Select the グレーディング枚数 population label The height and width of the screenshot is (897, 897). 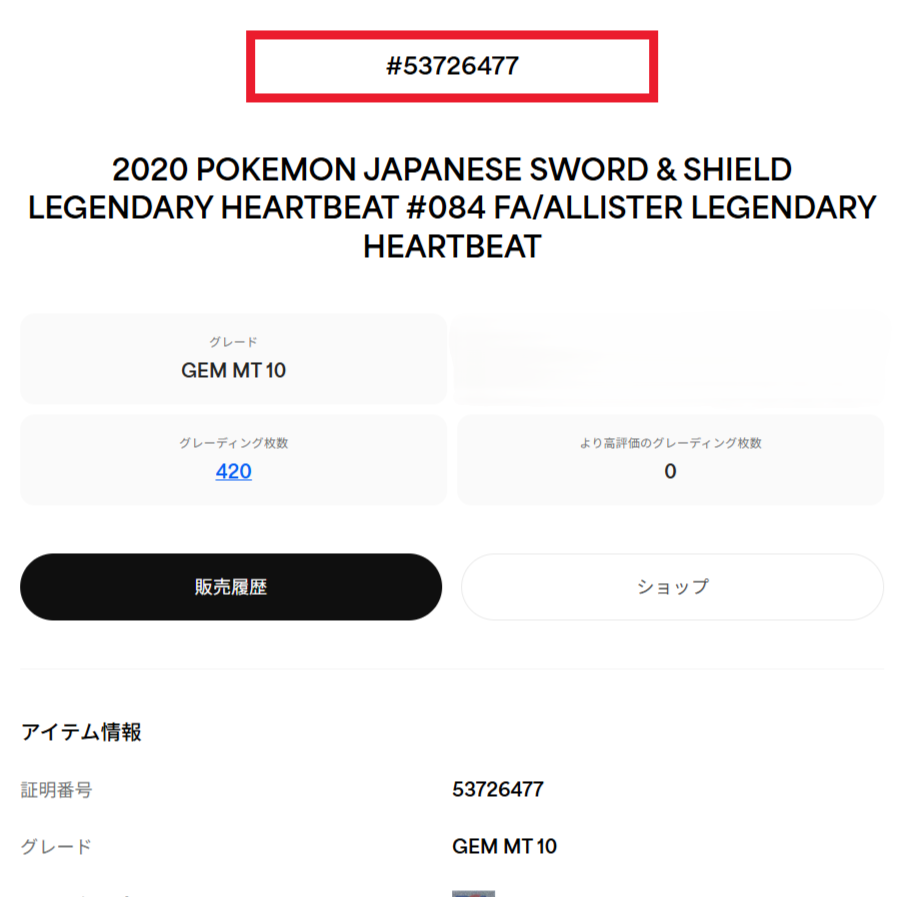point(233,443)
